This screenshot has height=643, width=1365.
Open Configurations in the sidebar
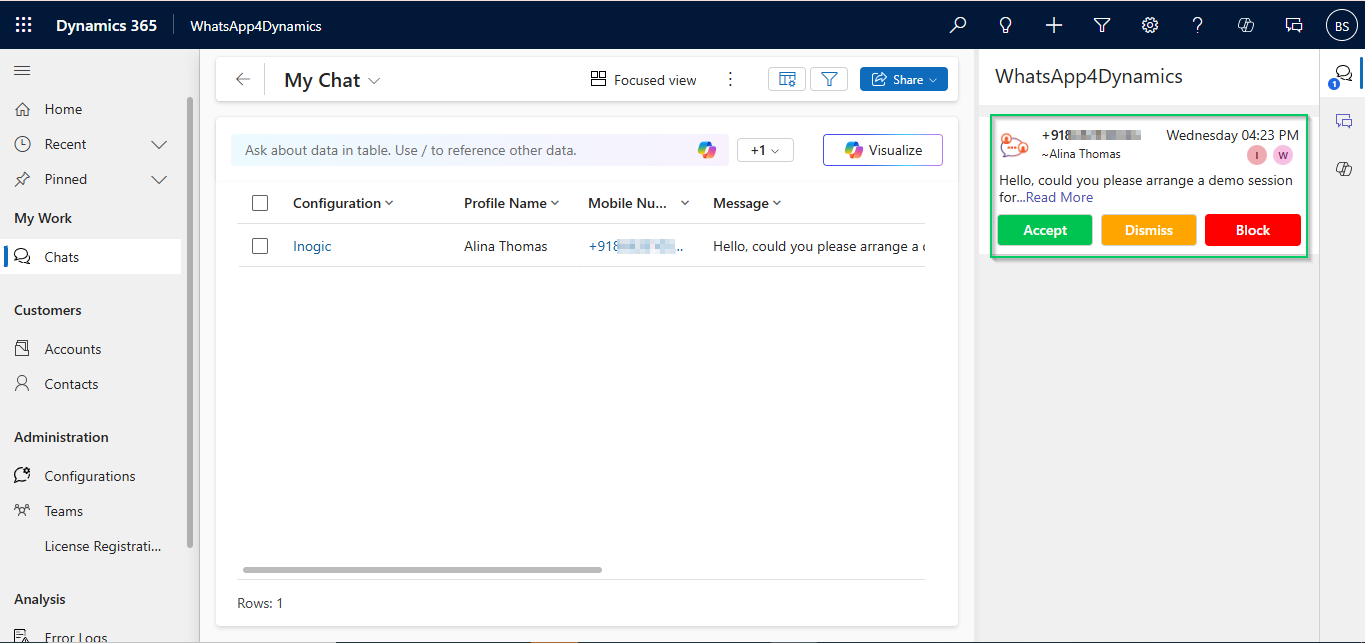90,476
